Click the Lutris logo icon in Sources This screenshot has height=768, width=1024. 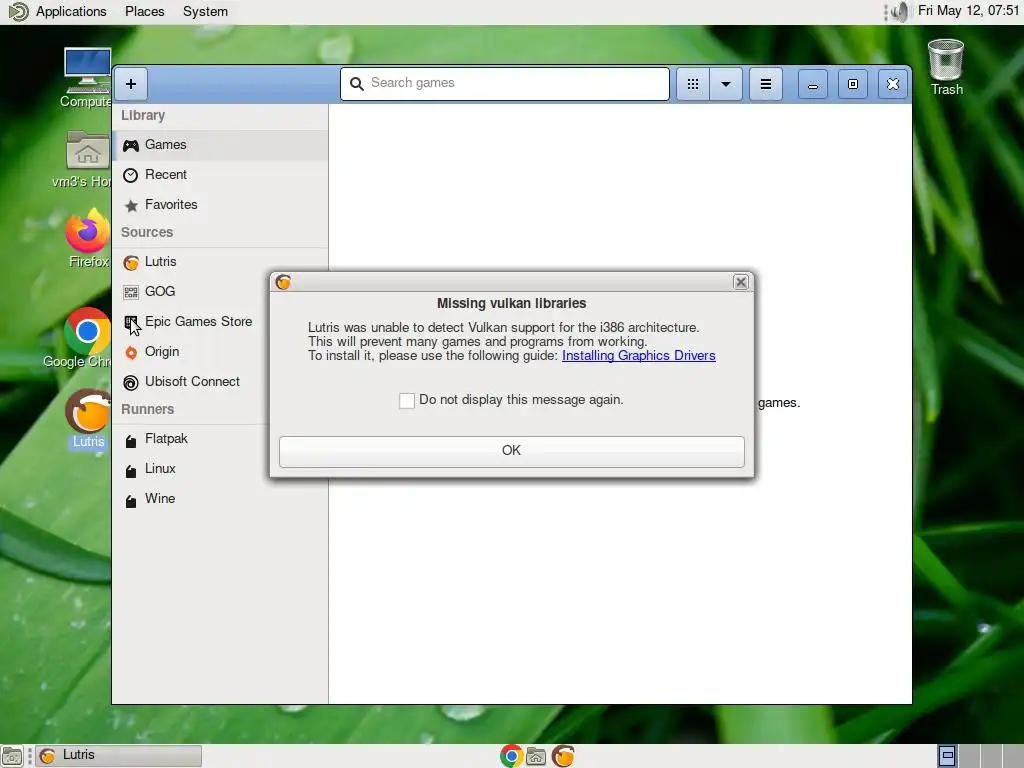(x=131, y=263)
